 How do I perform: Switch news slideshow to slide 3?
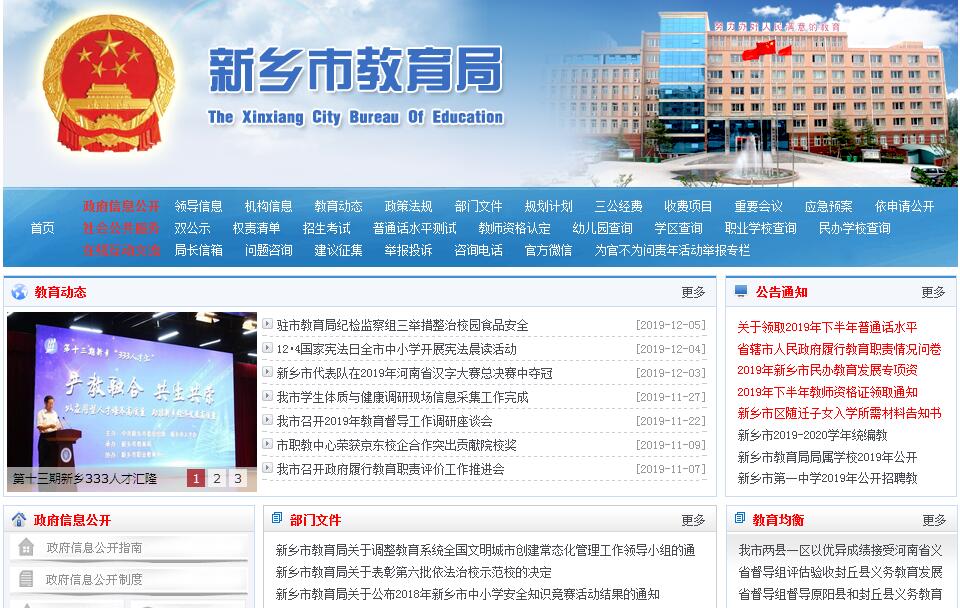238,478
